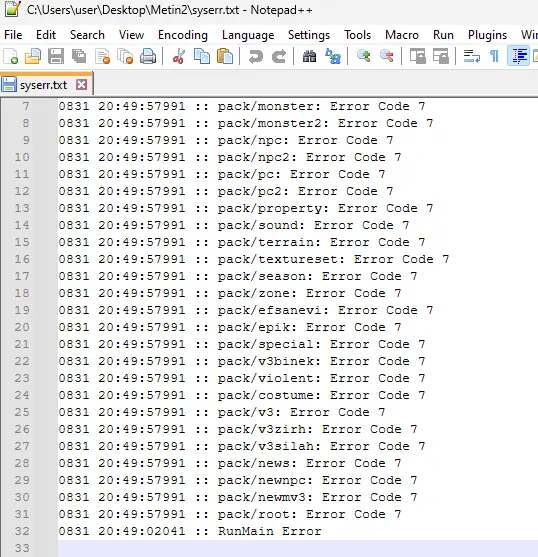Open the View menu
This screenshot has height=557, width=538.
[x=131, y=35]
